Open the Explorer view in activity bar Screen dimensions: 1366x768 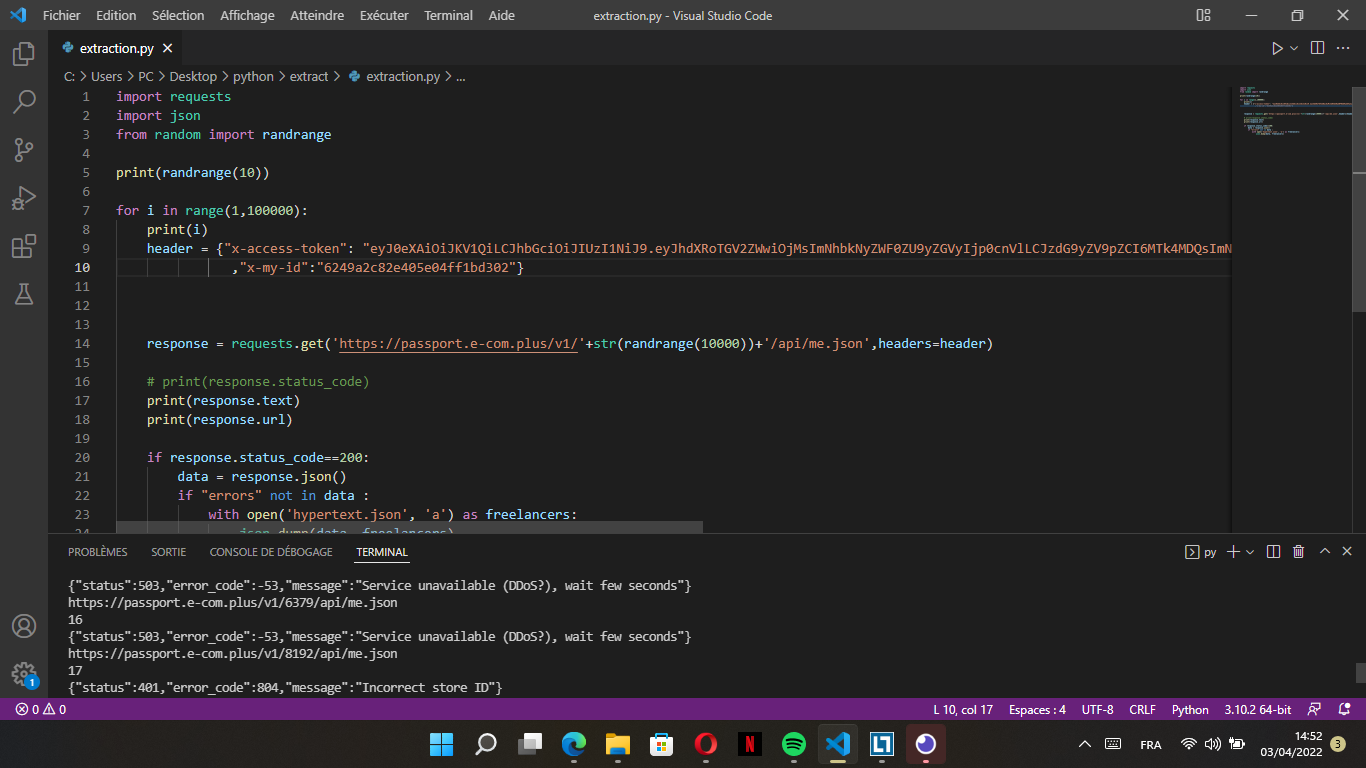click(24, 54)
